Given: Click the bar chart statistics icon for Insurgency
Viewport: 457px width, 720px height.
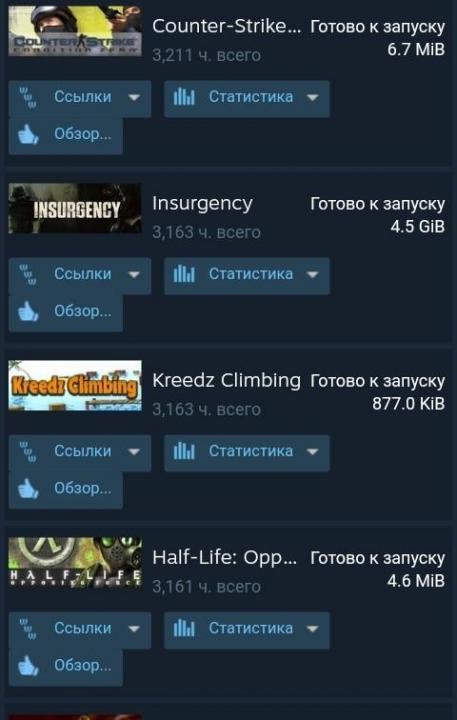Looking at the screenshot, I should 184,275.
